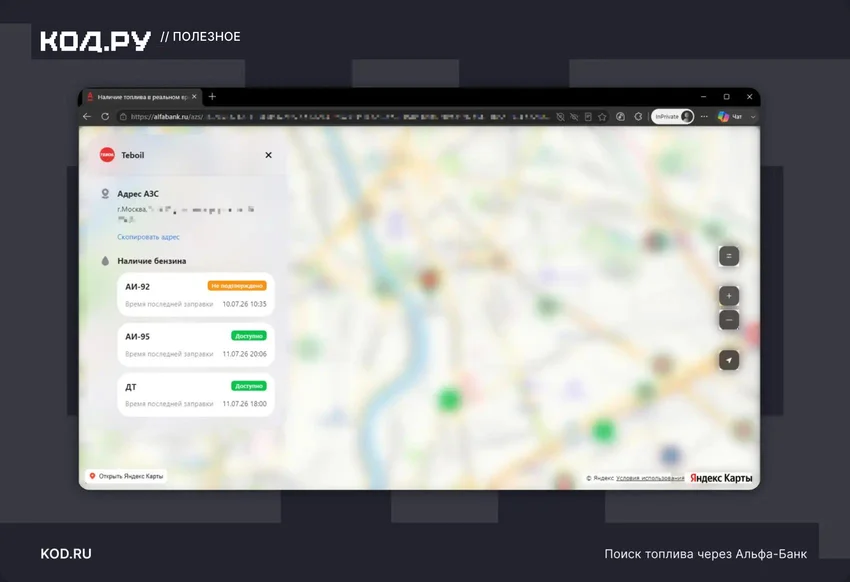Select the АИ-95 fuel card
This screenshot has width=850, height=582.
[x=196, y=345]
